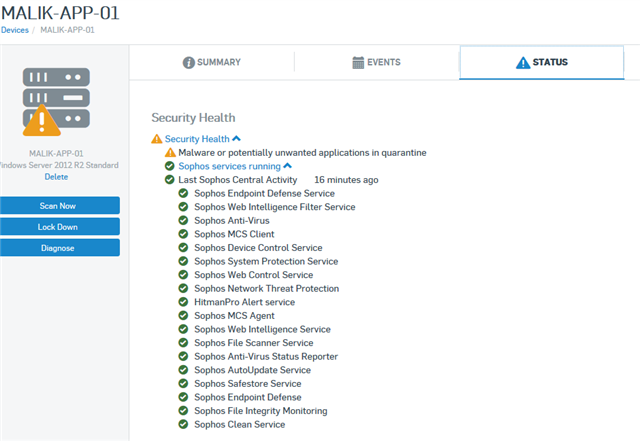
Task: Select HitmanPro Alert service text
Action: coord(244,302)
